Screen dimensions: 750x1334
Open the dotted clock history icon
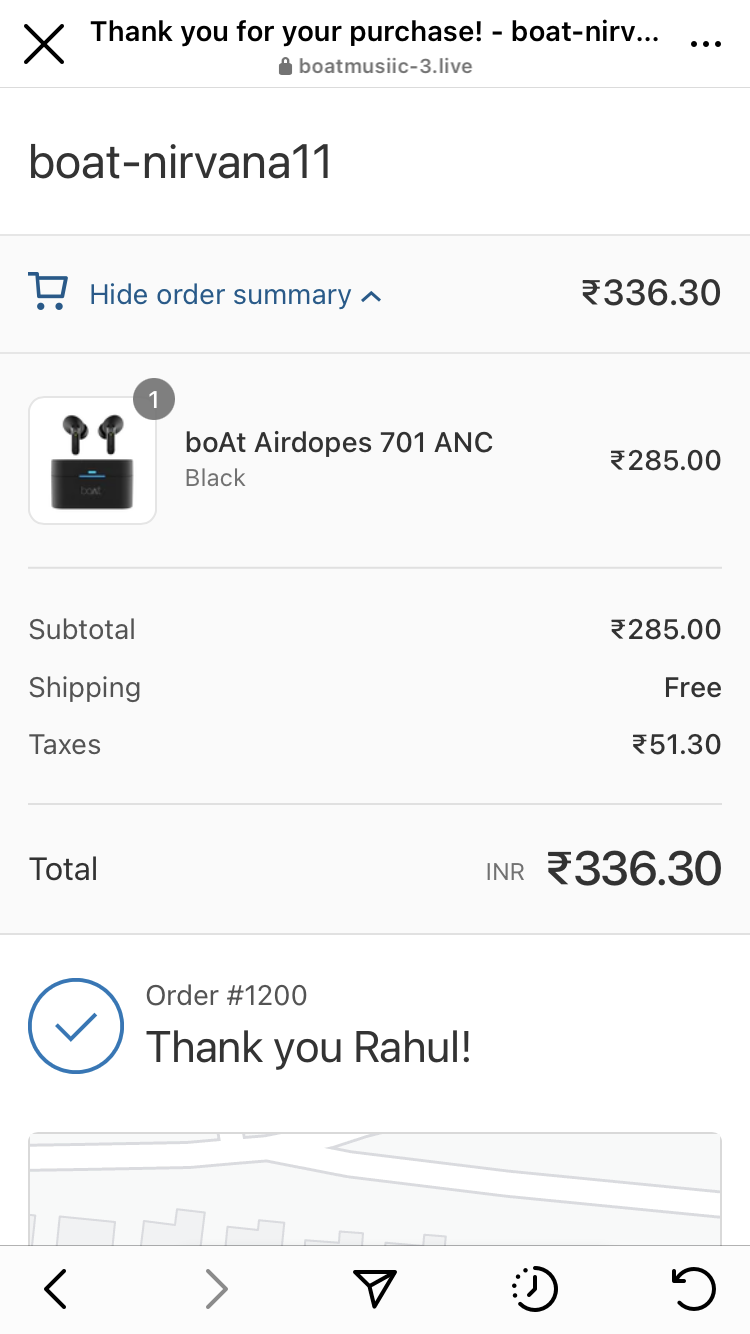[534, 1289]
